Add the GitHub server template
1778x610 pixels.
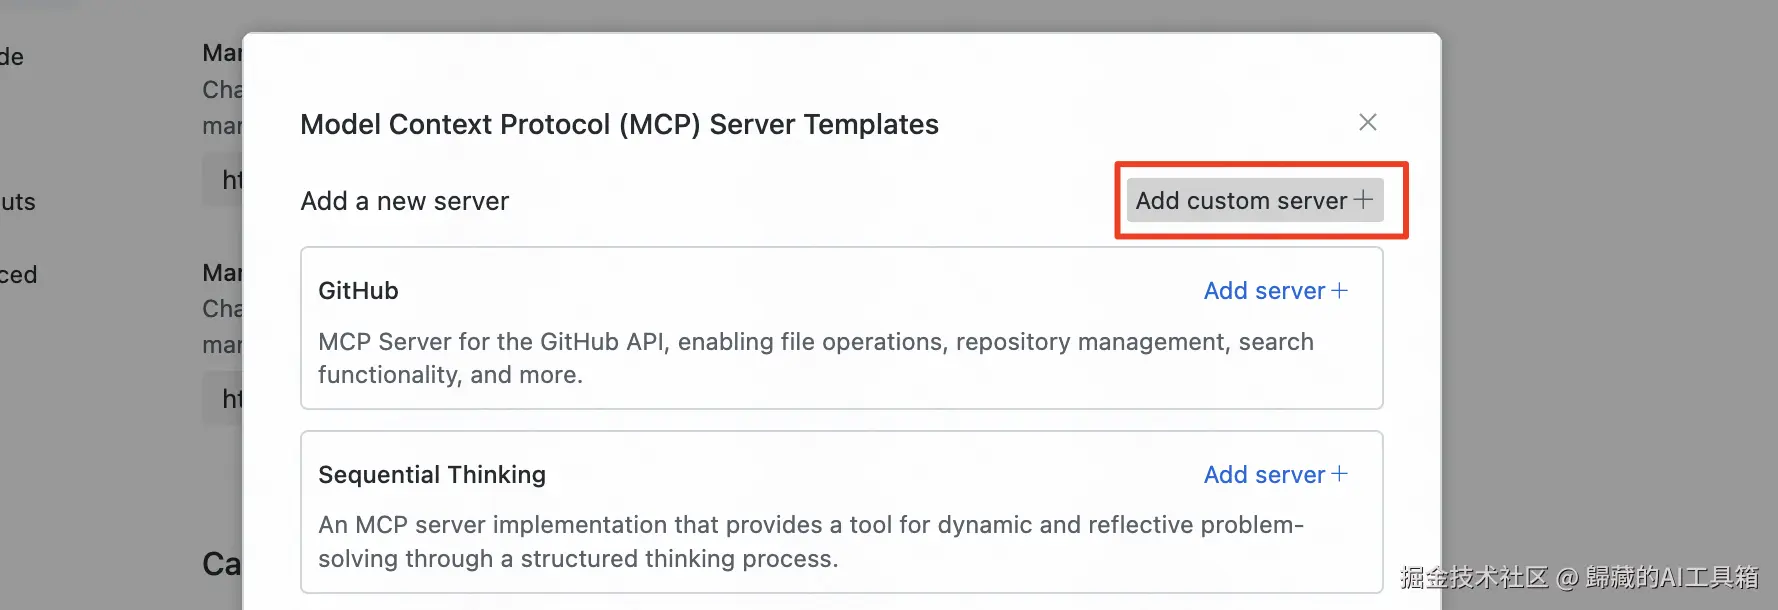coord(1264,291)
